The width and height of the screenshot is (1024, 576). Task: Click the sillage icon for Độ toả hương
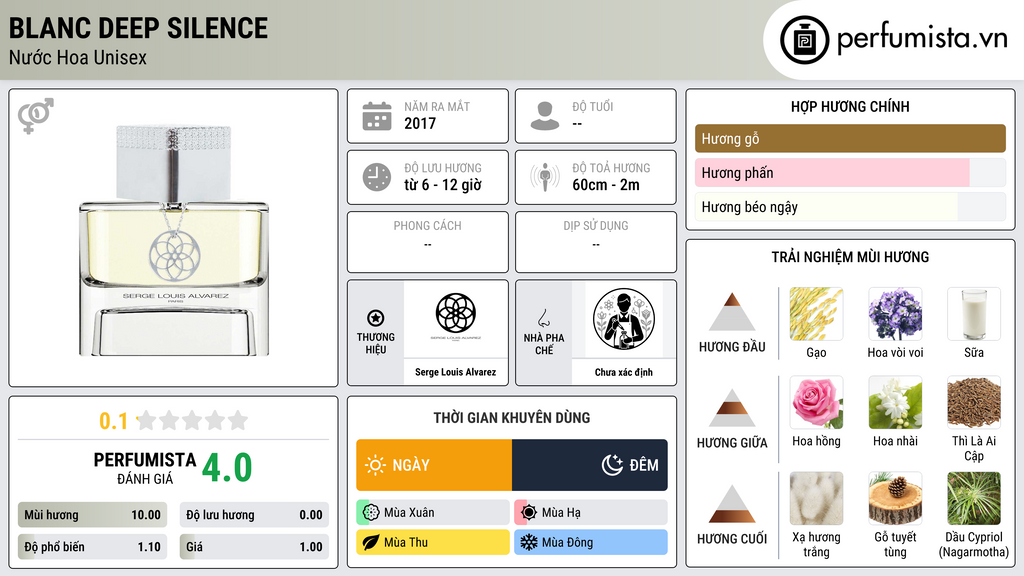tap(545, 177)
